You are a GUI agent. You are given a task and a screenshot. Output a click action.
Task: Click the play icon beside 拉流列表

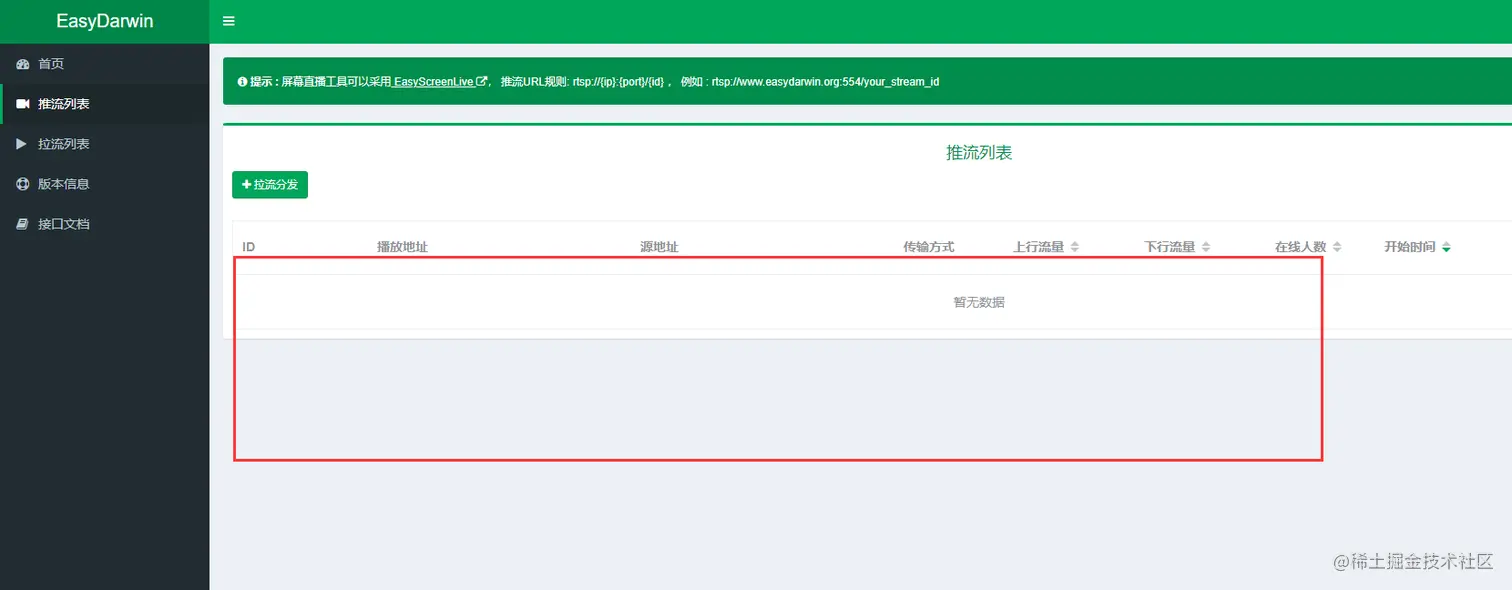tap(22, 143)
